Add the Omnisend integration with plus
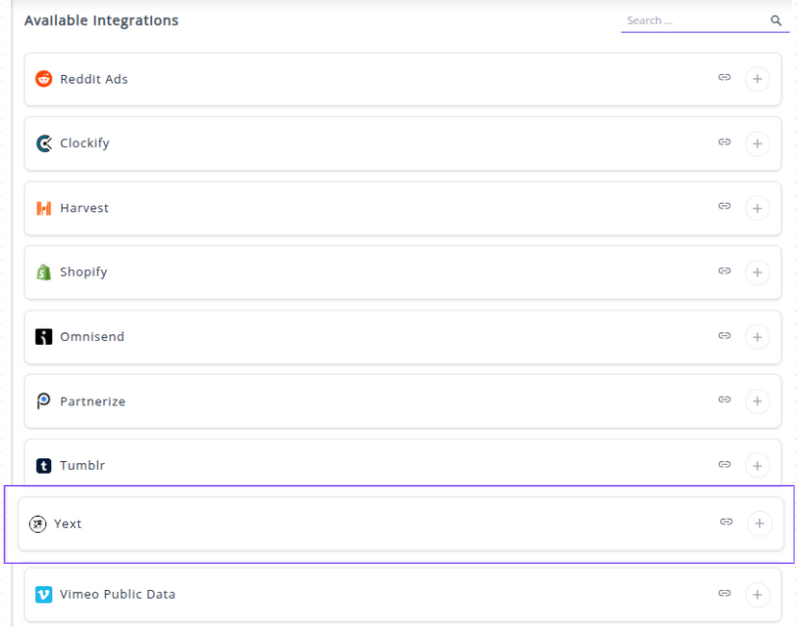Image resolution: width=801 pixels, height=627 pixels. (757, 337)
